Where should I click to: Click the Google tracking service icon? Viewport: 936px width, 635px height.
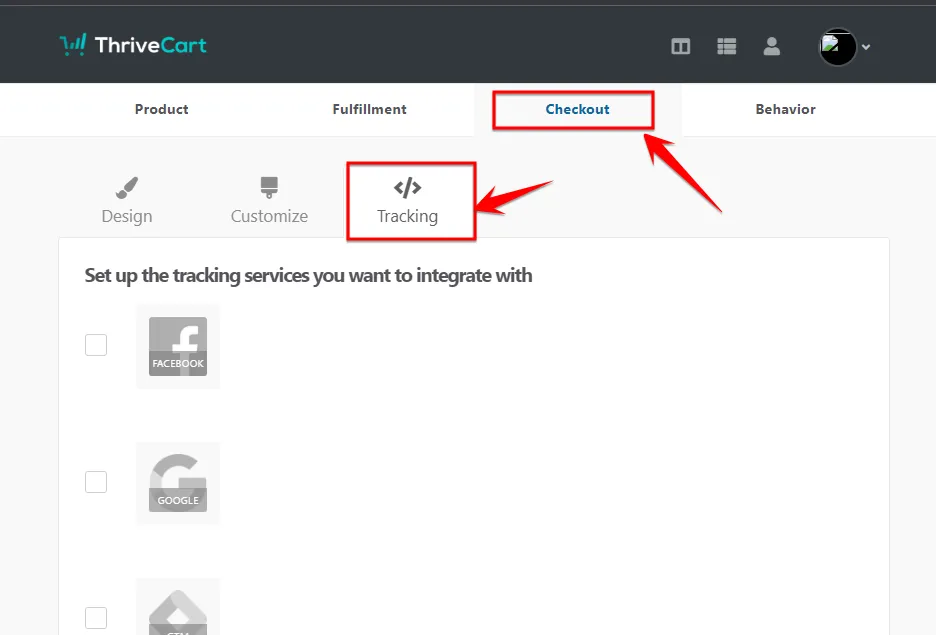[178, 483]
